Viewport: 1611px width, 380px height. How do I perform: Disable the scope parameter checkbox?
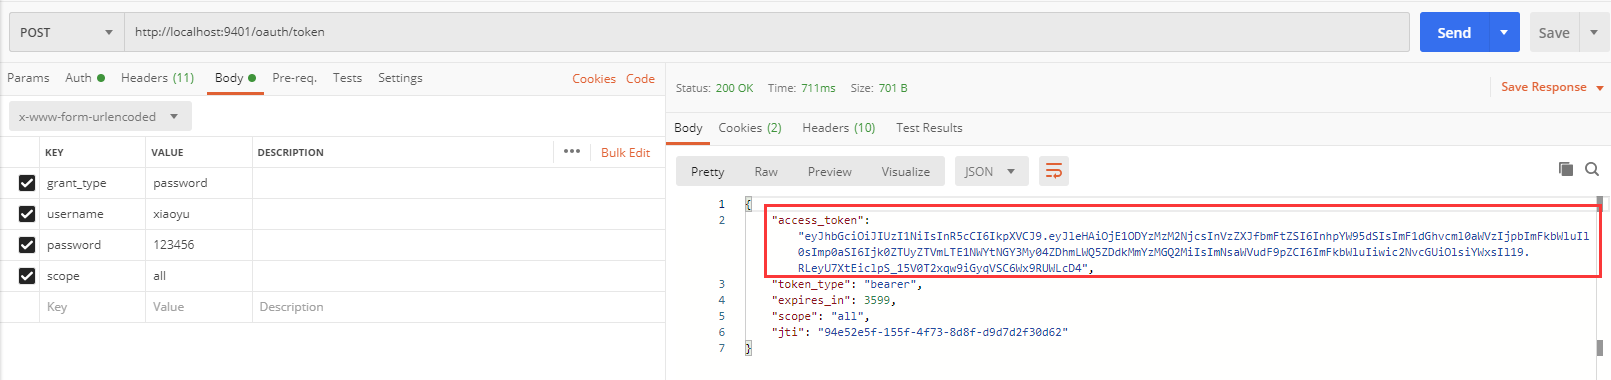click(27, 276)
